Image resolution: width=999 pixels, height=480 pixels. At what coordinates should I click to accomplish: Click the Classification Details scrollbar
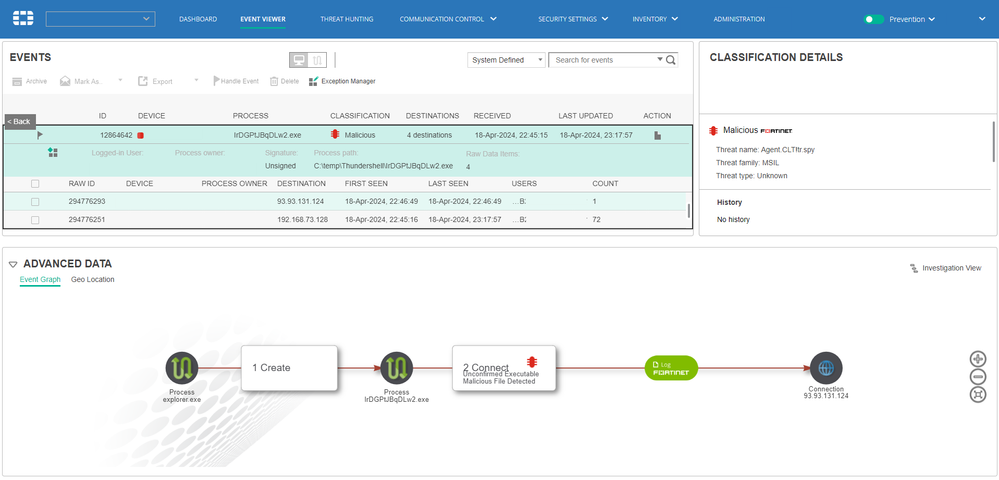pos(993,142)
